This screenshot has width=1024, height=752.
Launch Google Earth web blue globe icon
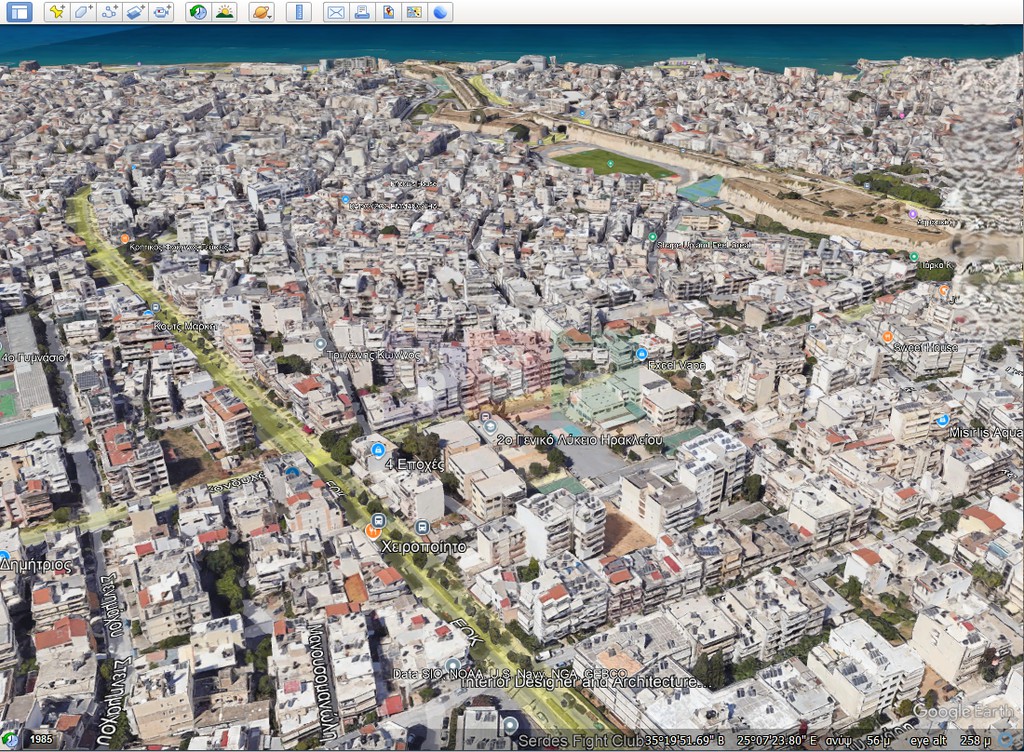(440, 12)
